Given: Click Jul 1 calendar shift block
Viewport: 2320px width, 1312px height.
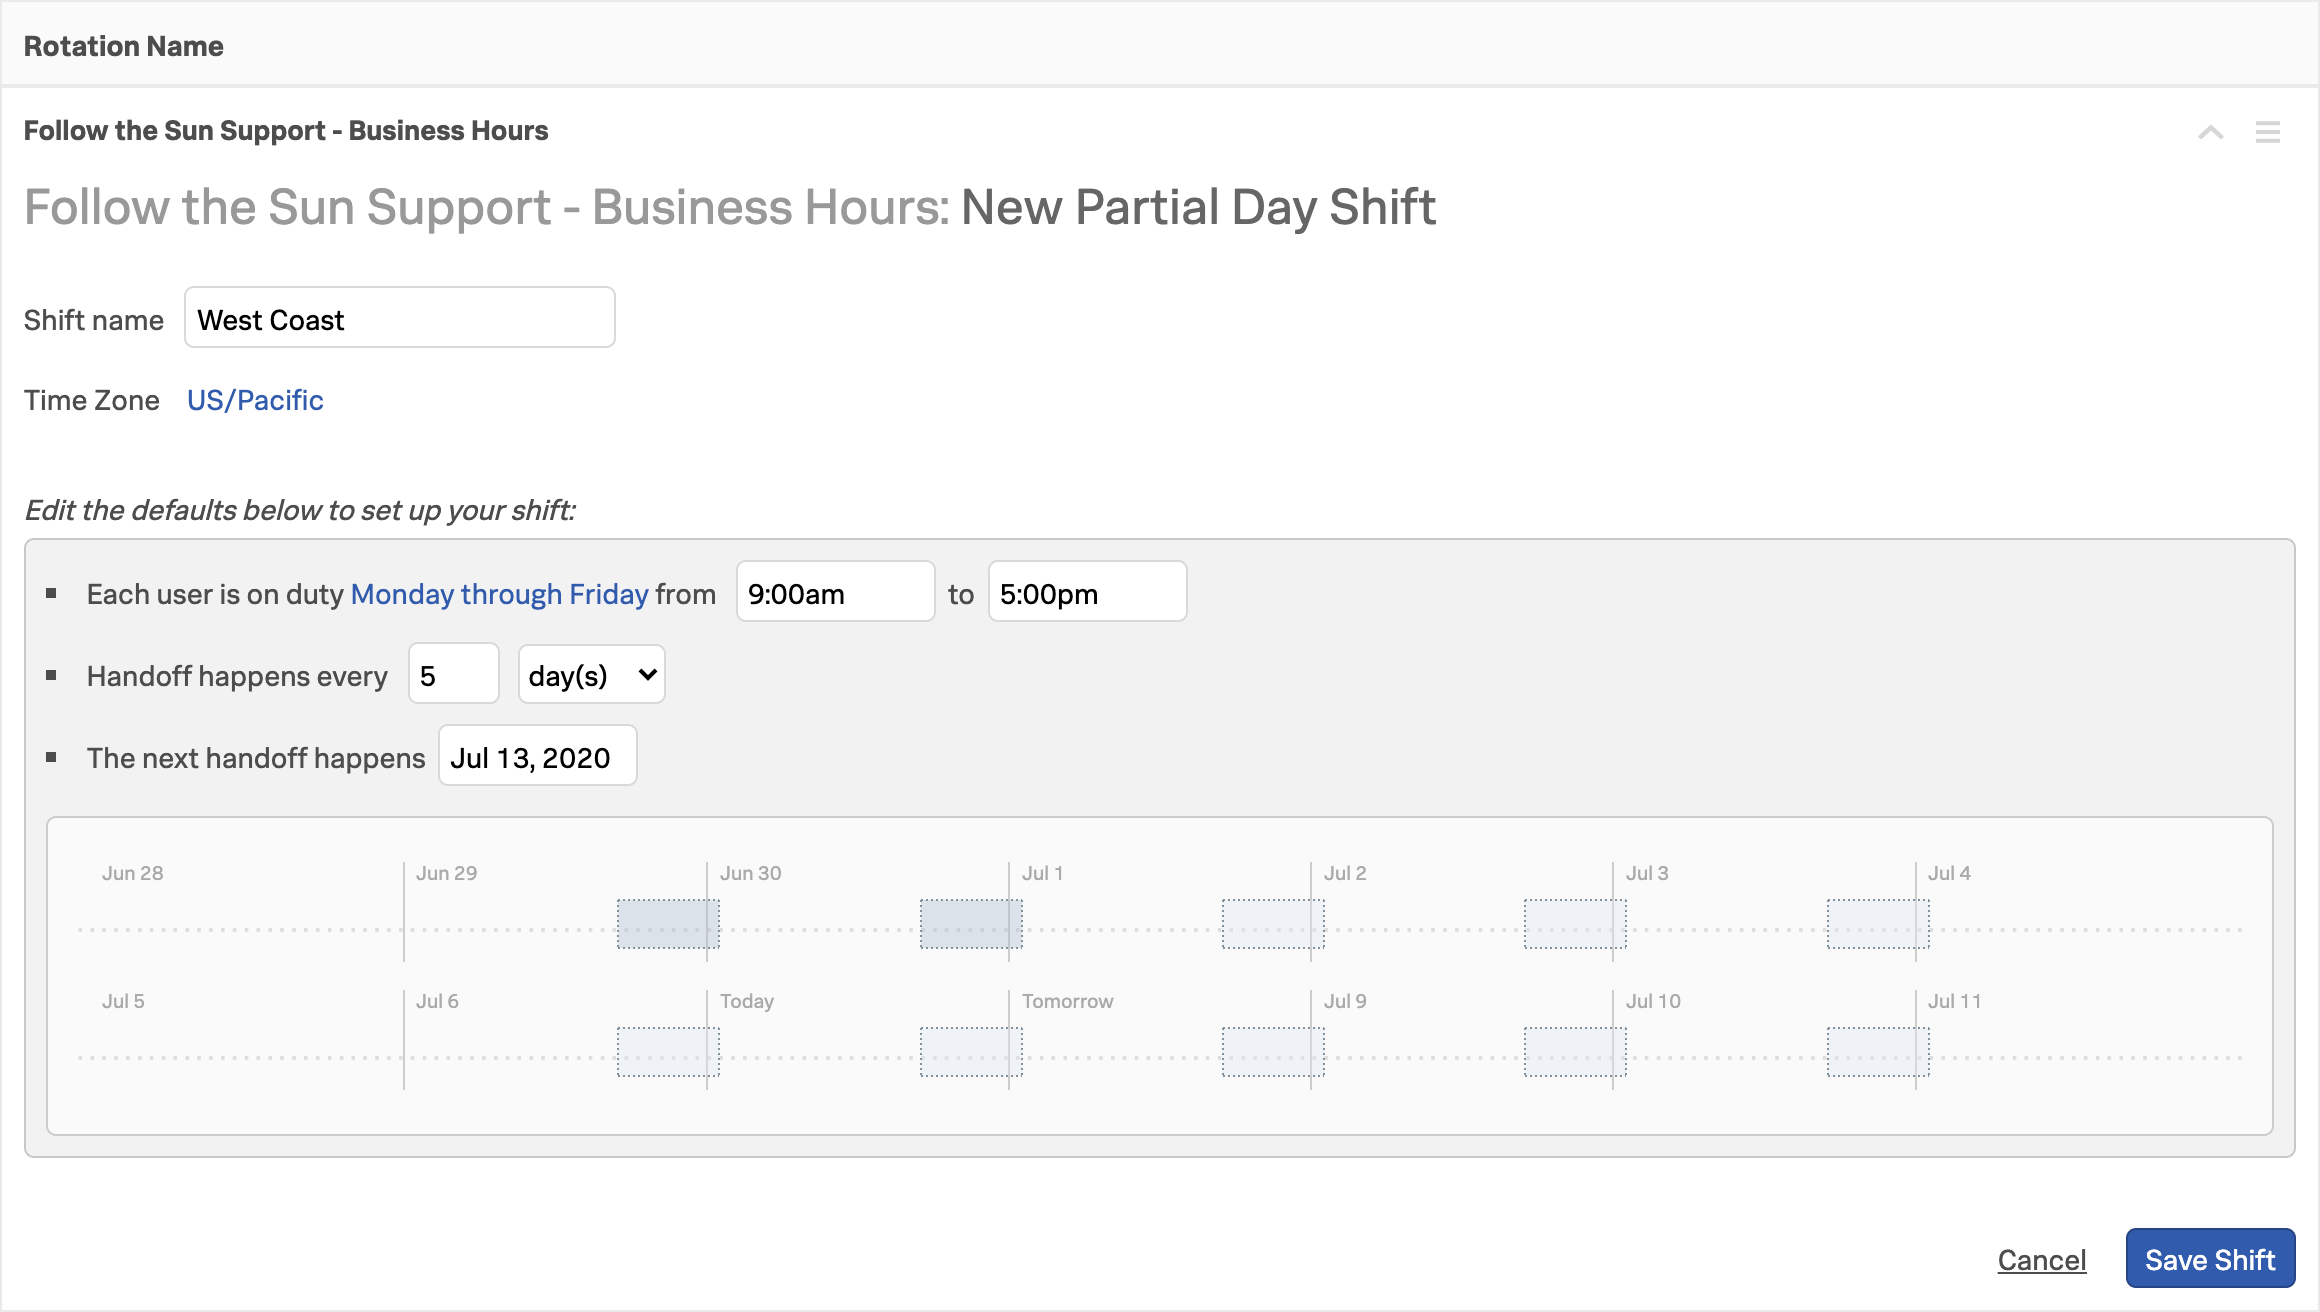Looking at the screenshot, I should 970,923.
